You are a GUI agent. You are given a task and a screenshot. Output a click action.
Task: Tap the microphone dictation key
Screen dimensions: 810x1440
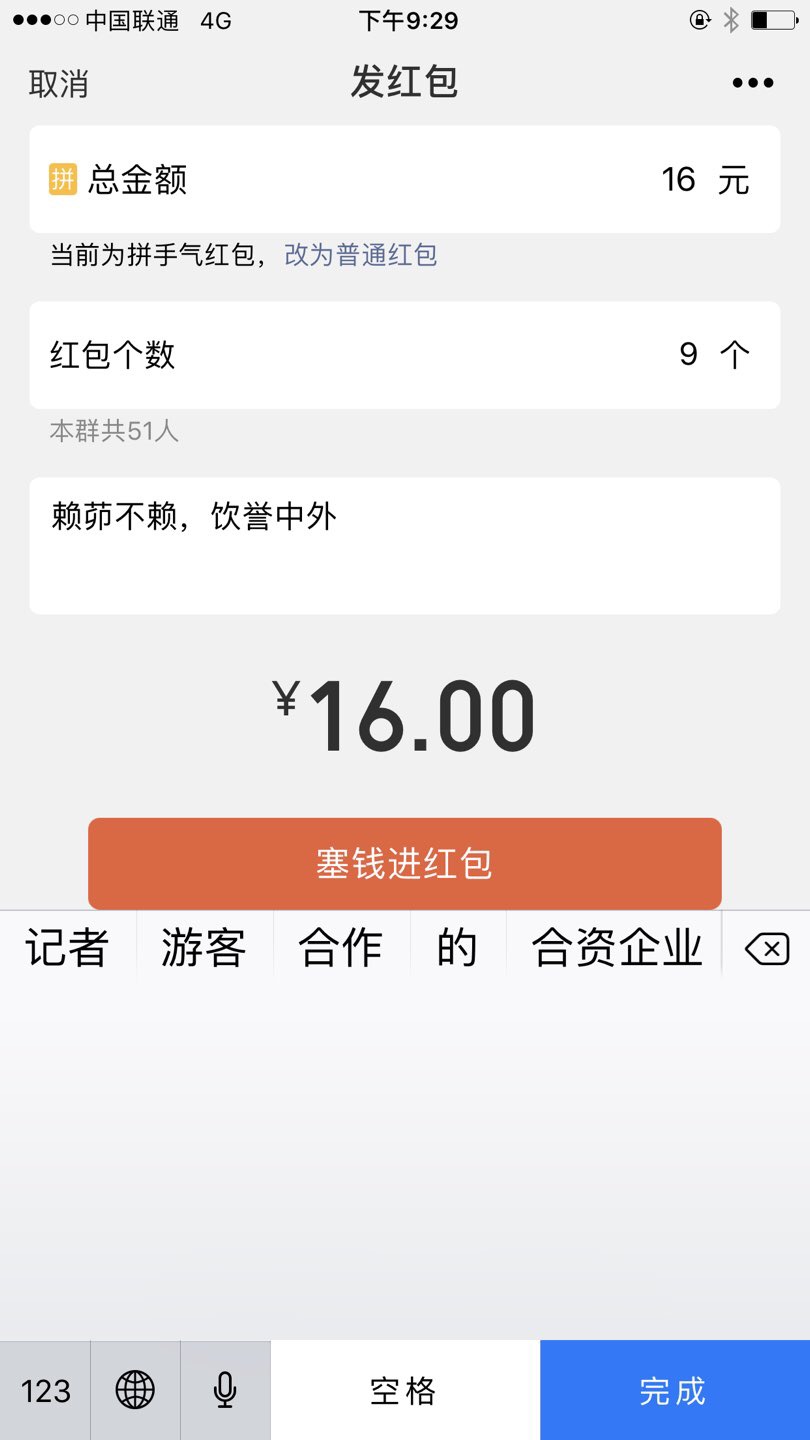(225, 1390)
